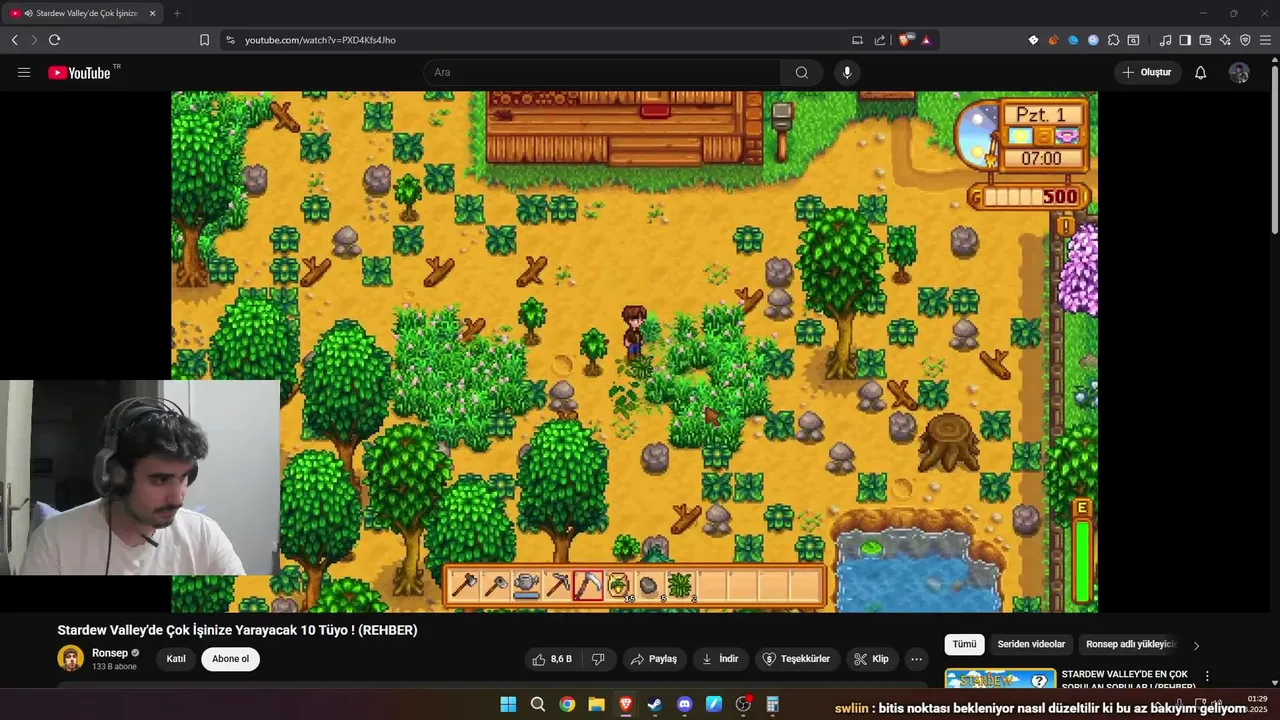The height and width of the screenshot is (720, 1280).
Task: Click the video title text
Action: tap(237, 630)
